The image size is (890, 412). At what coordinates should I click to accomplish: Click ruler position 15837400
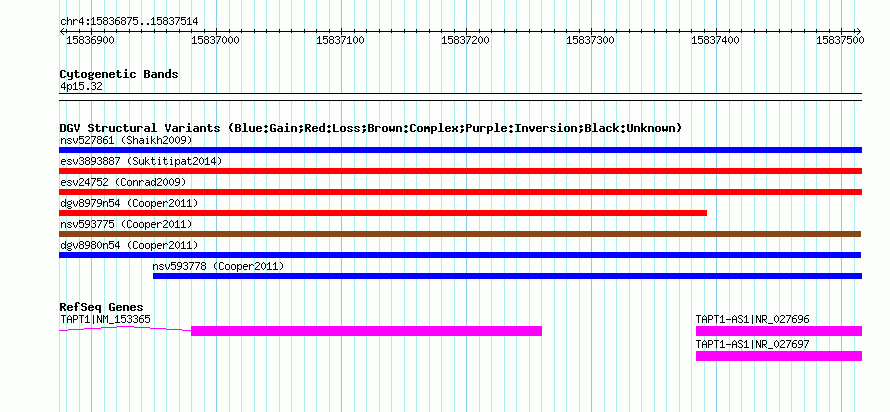[x=715, y=40]
